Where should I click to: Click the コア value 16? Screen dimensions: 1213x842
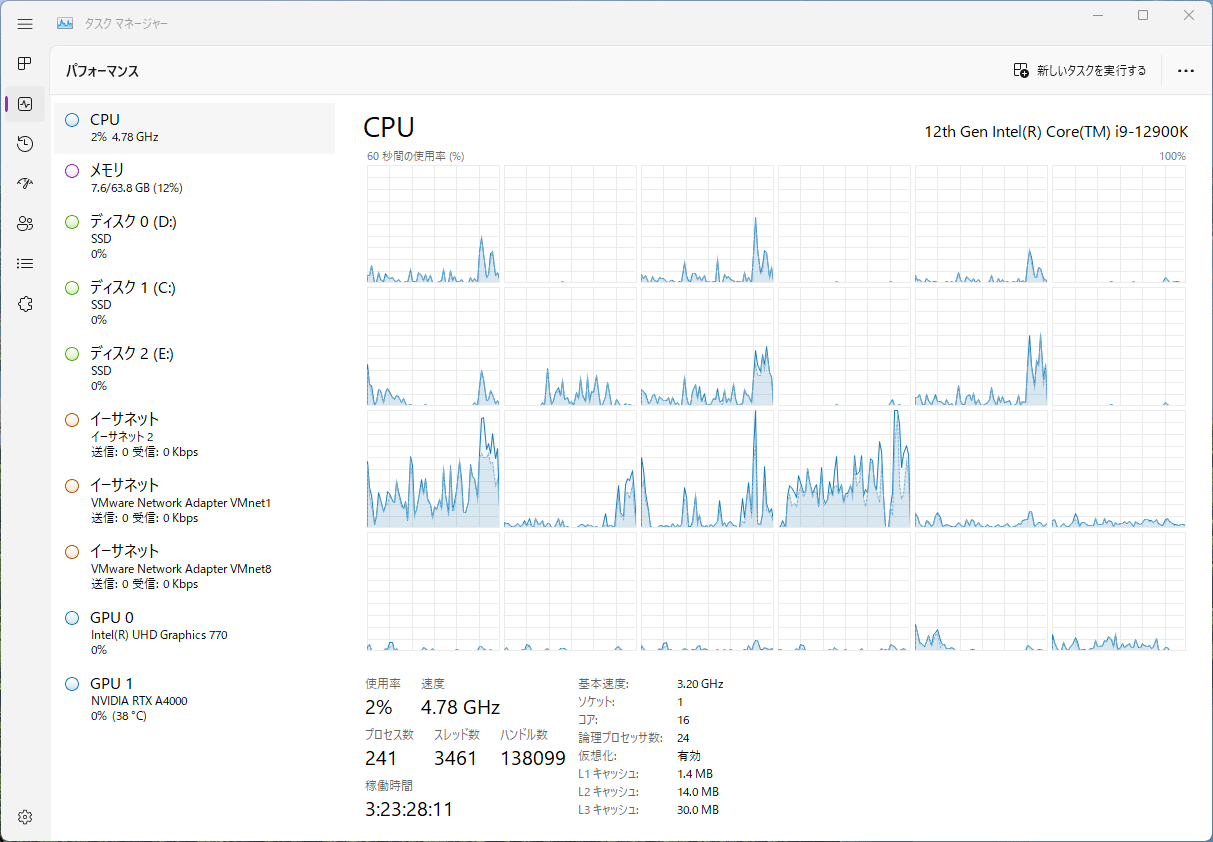point(683,720)
